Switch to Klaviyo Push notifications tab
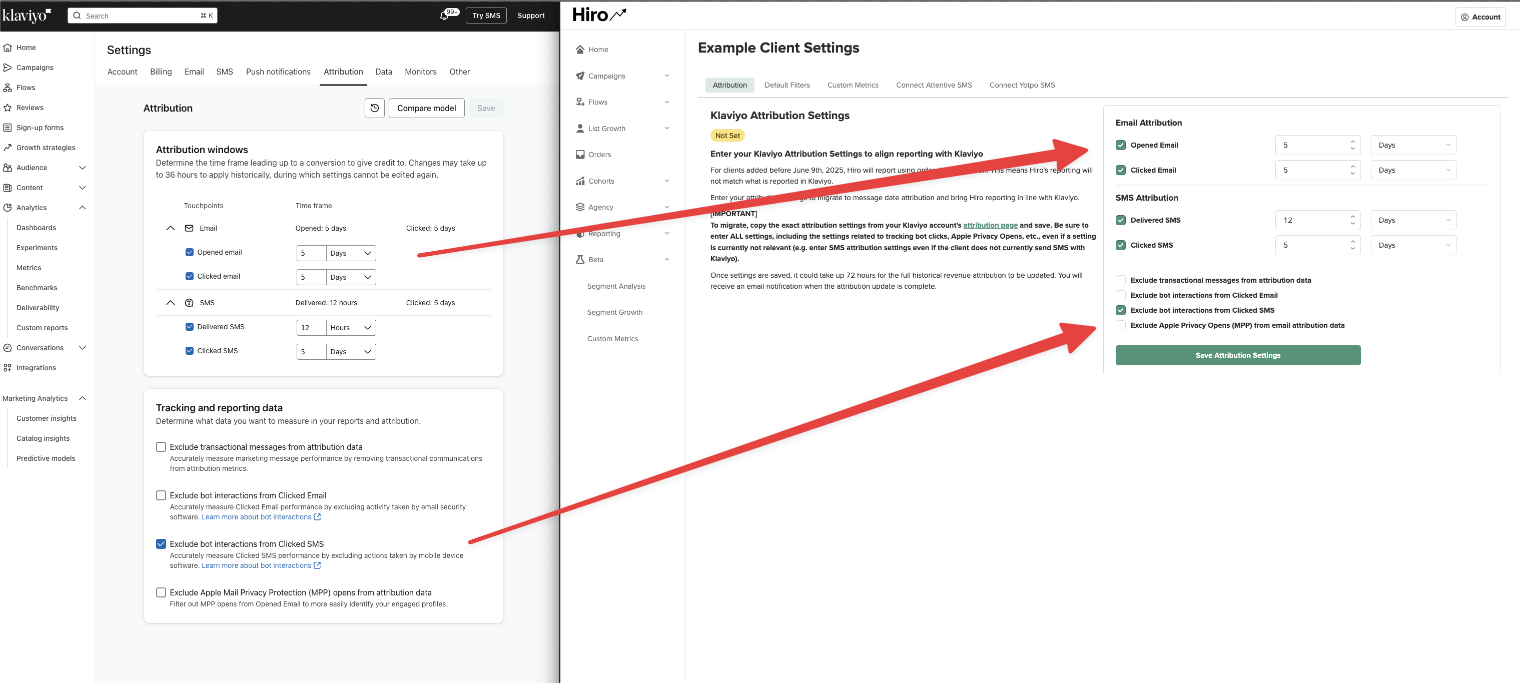Viewport: 1520px width, 683px height. (x=278, y=72)
